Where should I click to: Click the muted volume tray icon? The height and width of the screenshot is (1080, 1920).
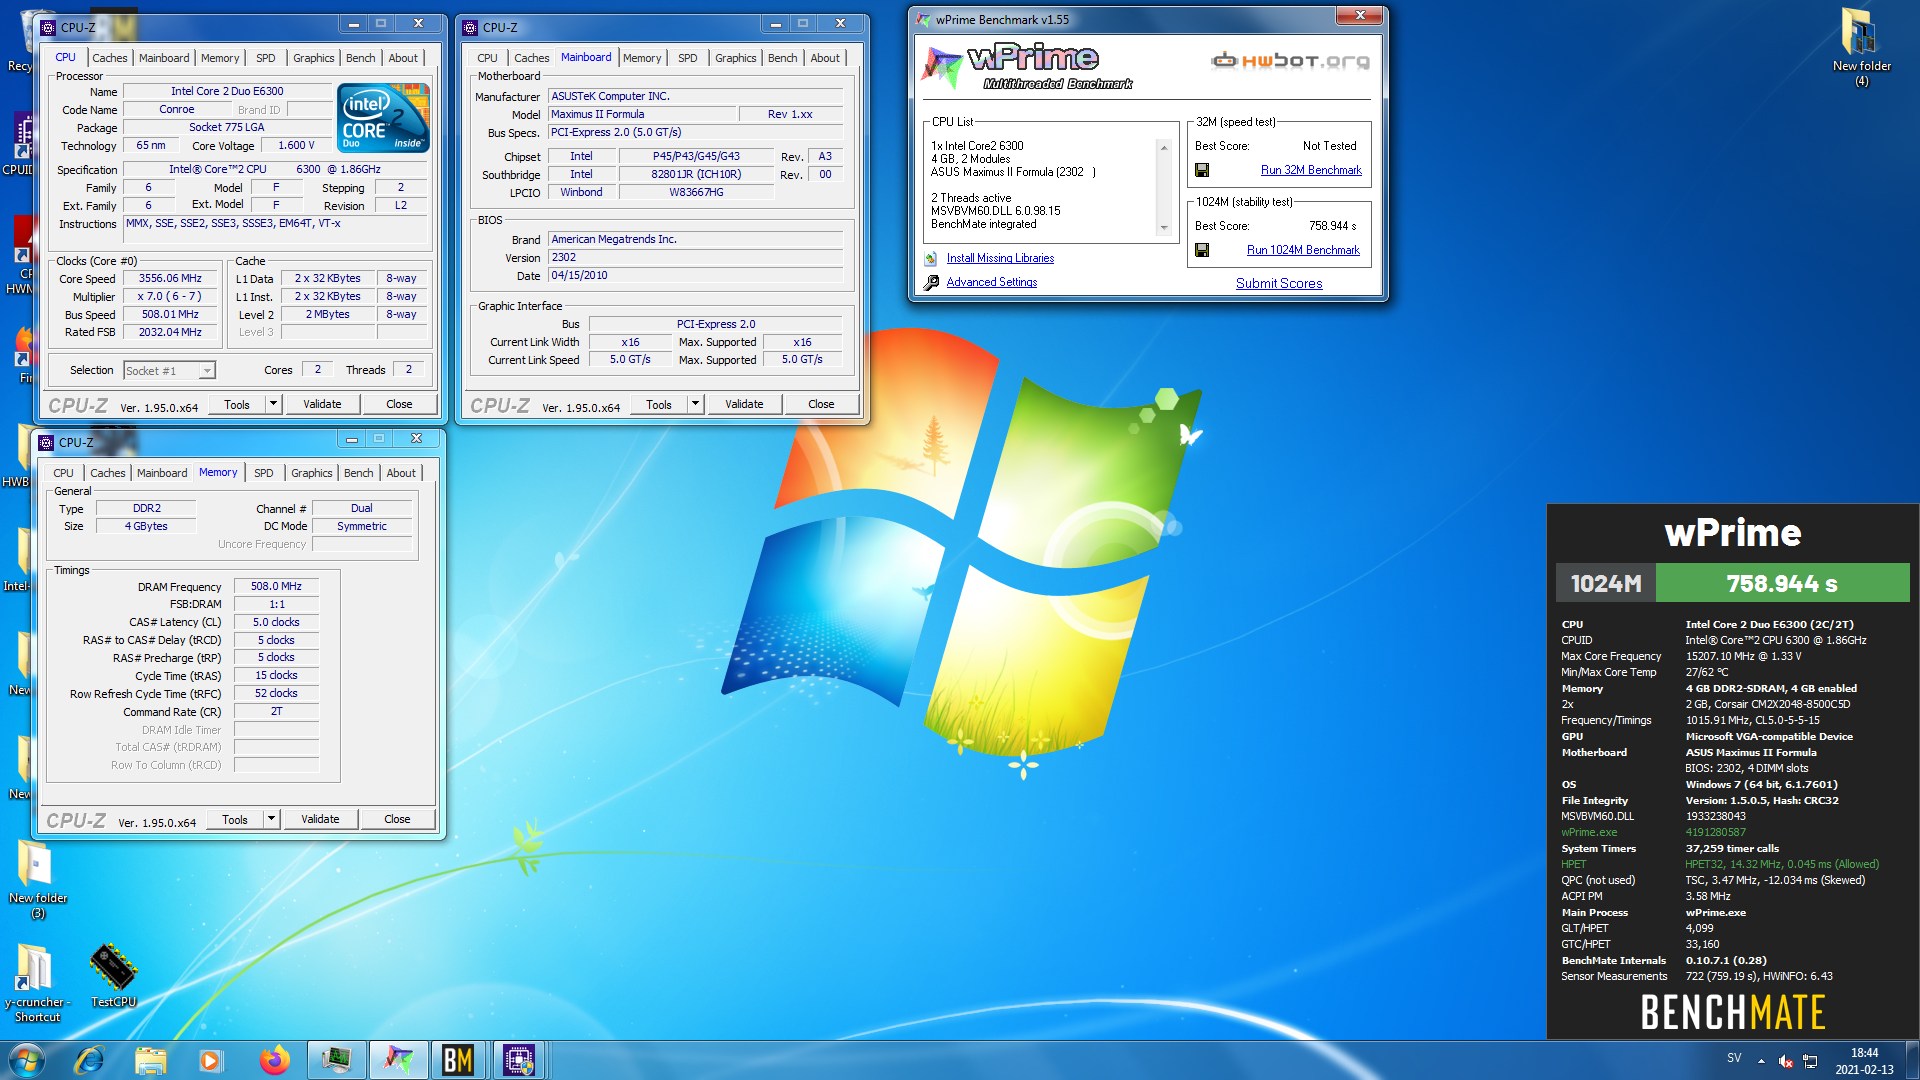tap(1785, 1061)
